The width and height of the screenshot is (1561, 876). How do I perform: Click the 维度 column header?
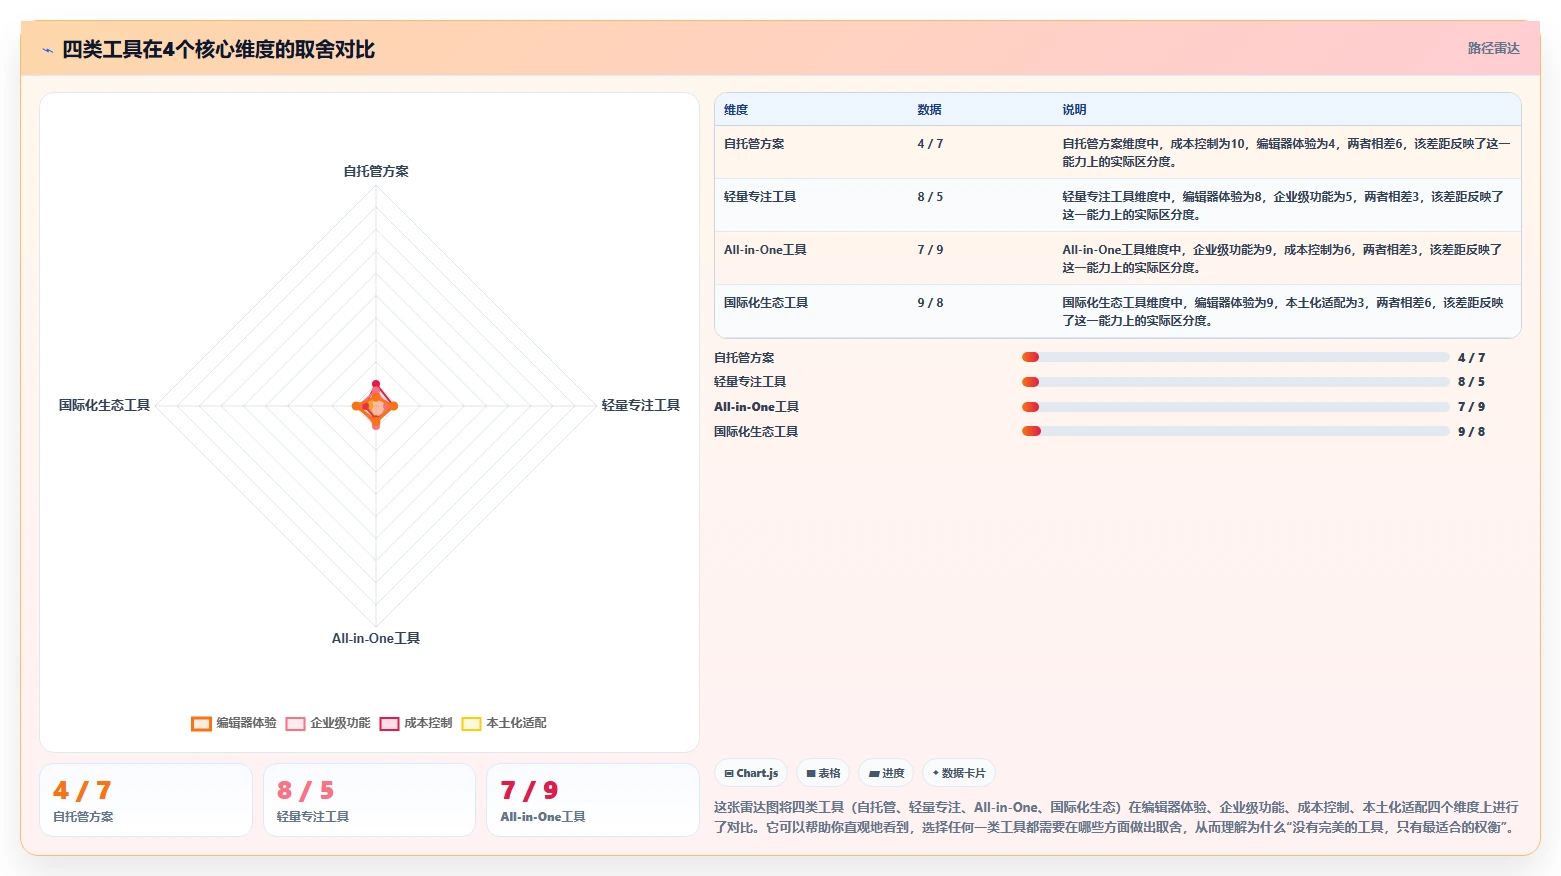click(736, 110)
